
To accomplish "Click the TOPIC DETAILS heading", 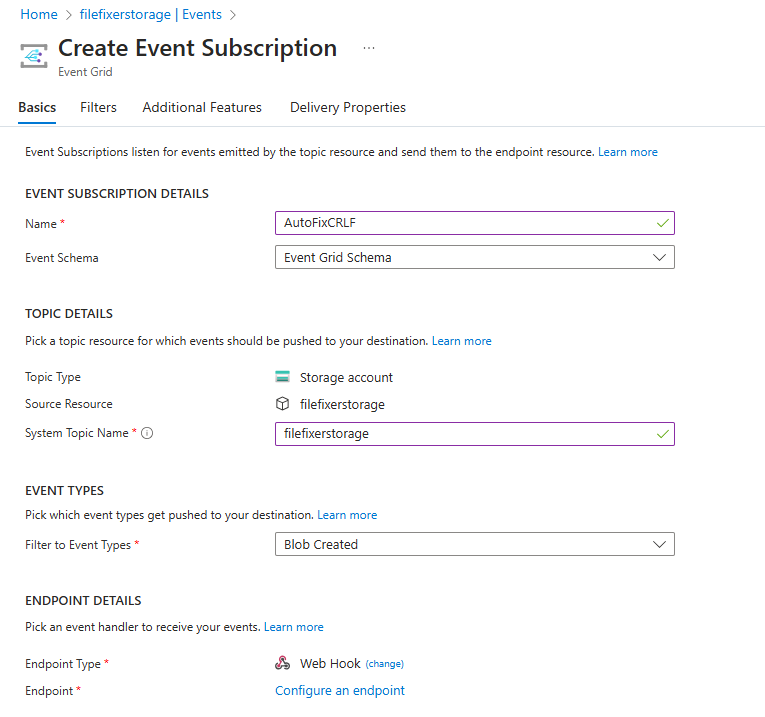I will pos(69,314).
